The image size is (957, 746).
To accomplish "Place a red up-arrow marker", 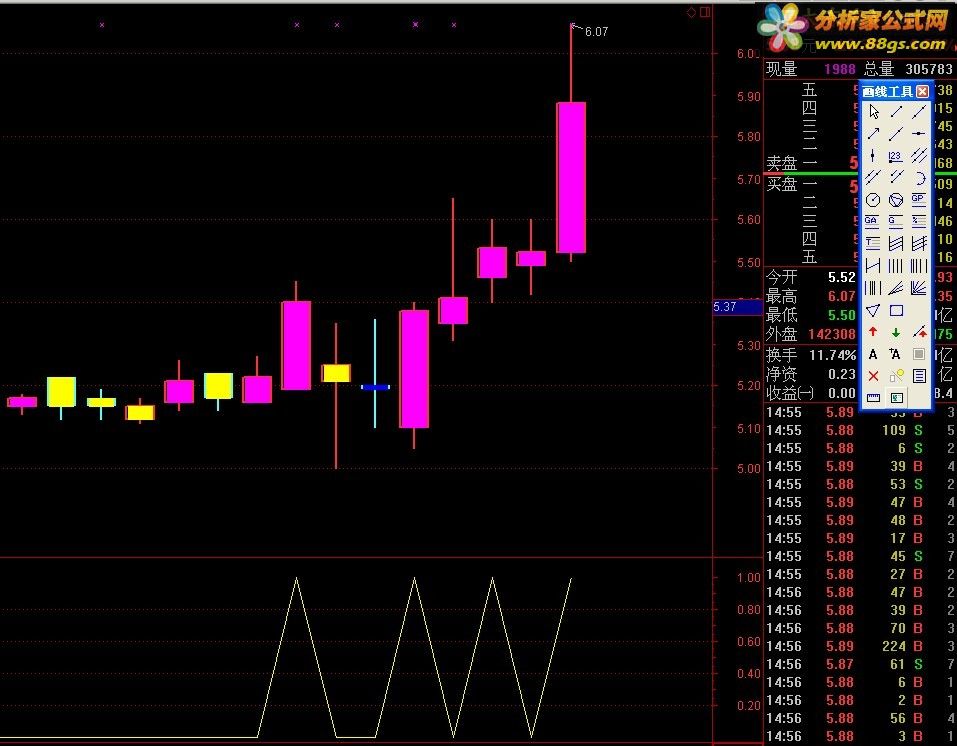I will coord(873,332).
